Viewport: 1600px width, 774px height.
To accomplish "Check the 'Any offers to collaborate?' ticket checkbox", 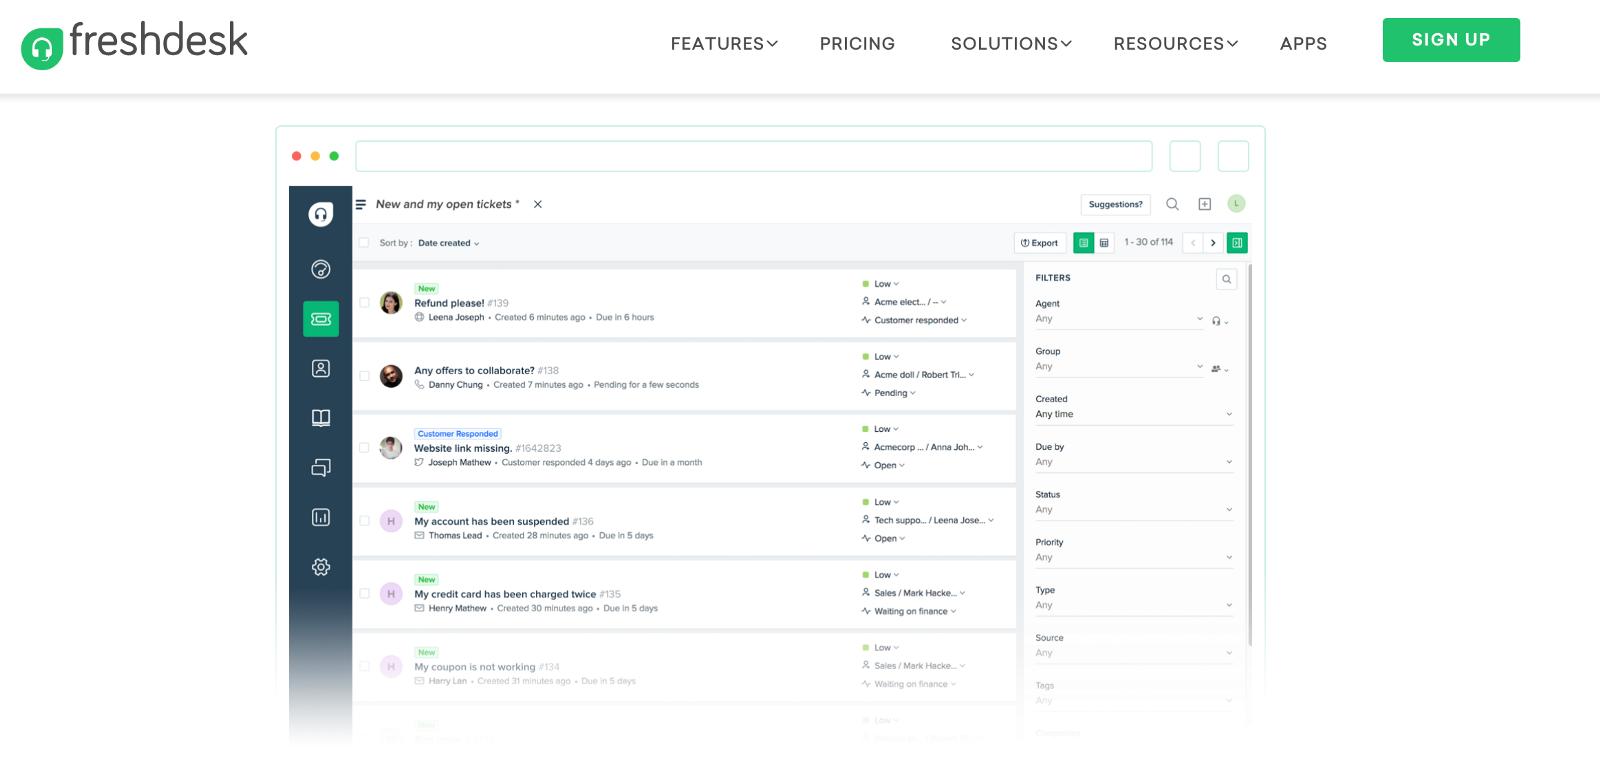I will [x=364, y=376].
